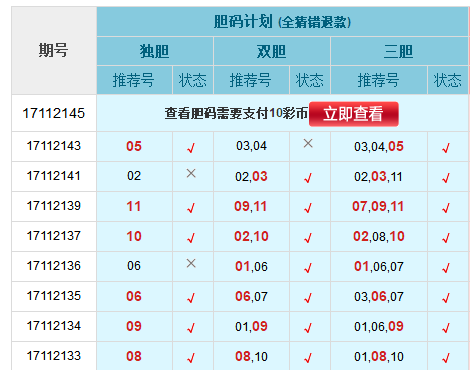This screenshot has width=470, height=370.
Task: Click 双胆 numbers 02,10
Action: 251,236
